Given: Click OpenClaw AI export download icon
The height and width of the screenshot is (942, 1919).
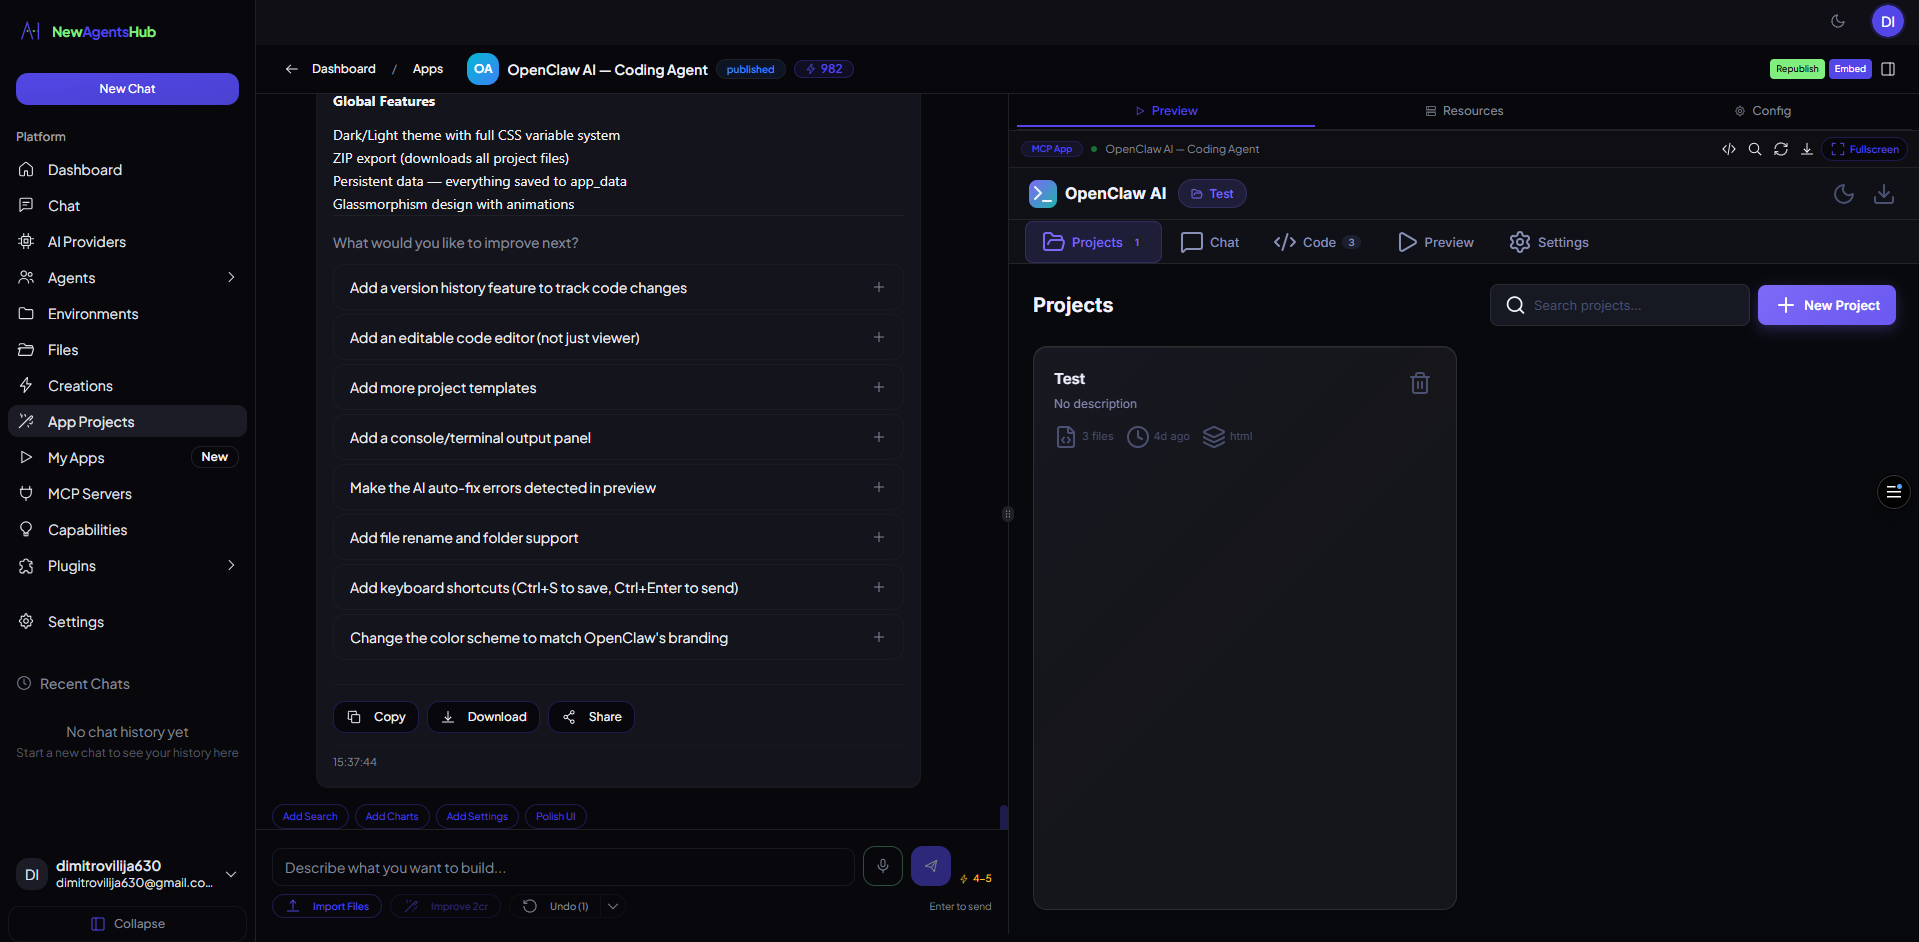Looking at the screenshot, I should [1884, 194].
